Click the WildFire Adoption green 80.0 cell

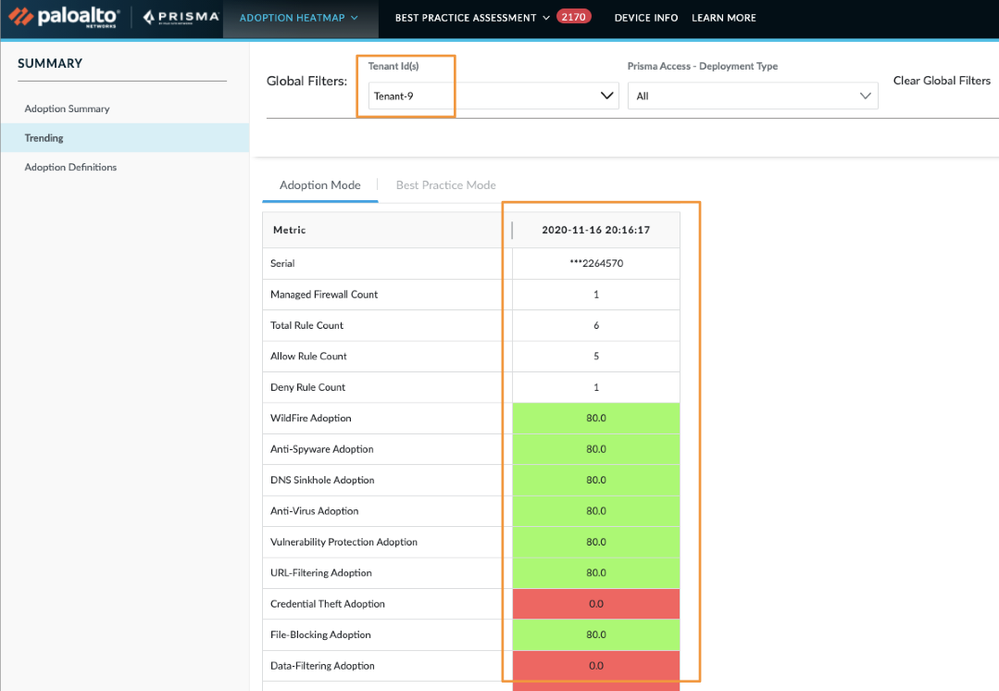point(596,418)
